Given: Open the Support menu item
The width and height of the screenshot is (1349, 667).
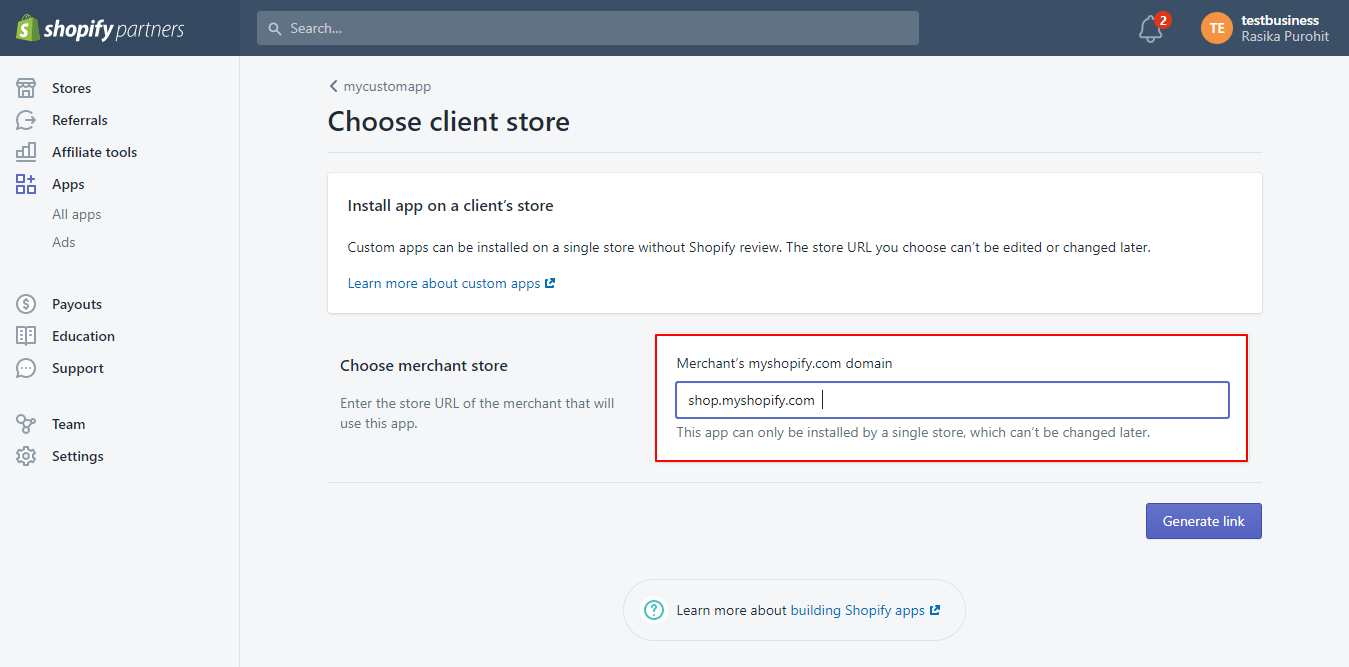Looking at the screenshot, I should (x=78, y=368).
